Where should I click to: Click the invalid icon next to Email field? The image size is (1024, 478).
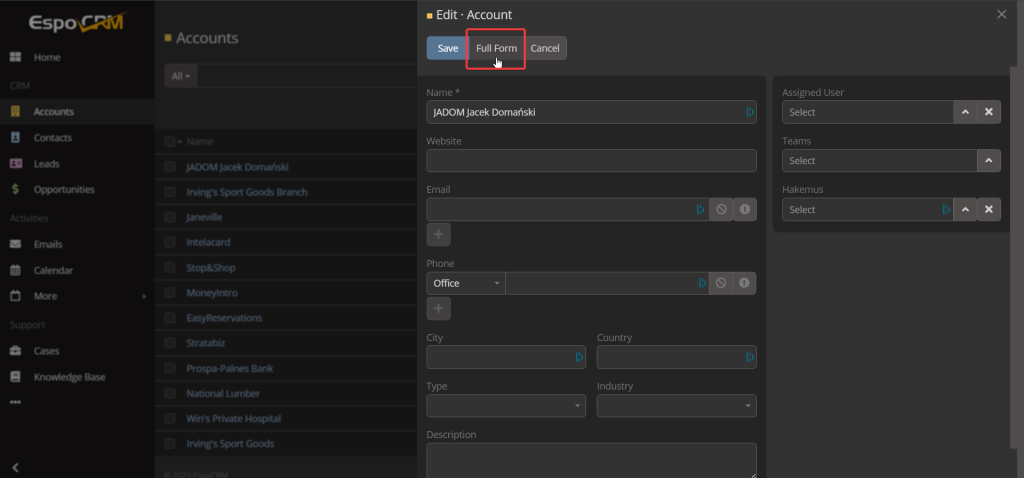745,210
